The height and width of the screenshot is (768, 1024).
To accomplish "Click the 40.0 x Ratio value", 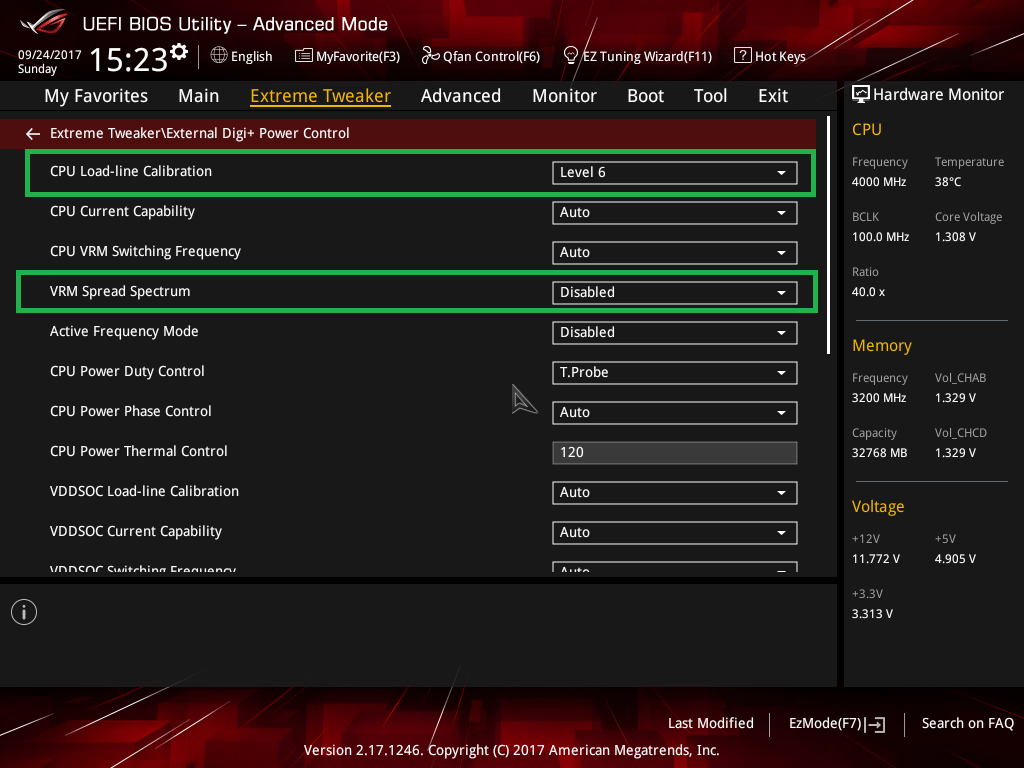I will coord(869,292).
